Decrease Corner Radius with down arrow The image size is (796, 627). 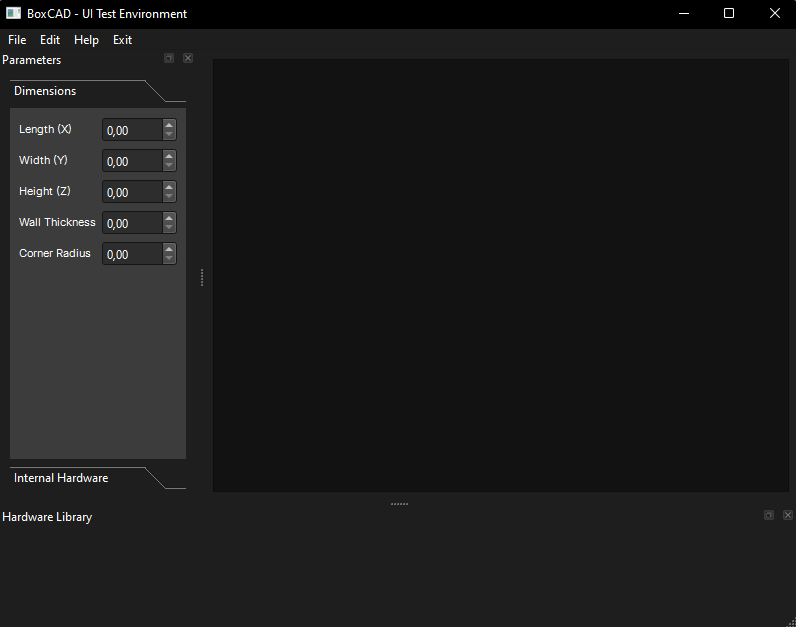click(x=169, y=259)
